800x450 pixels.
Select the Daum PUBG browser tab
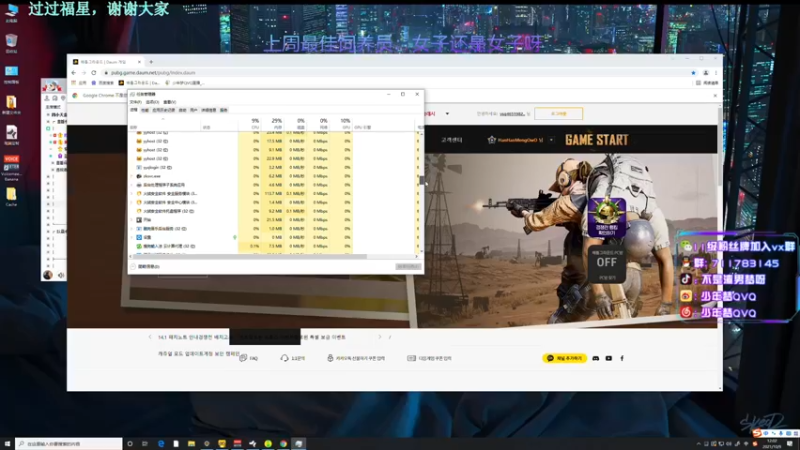(x=107, y=62)
